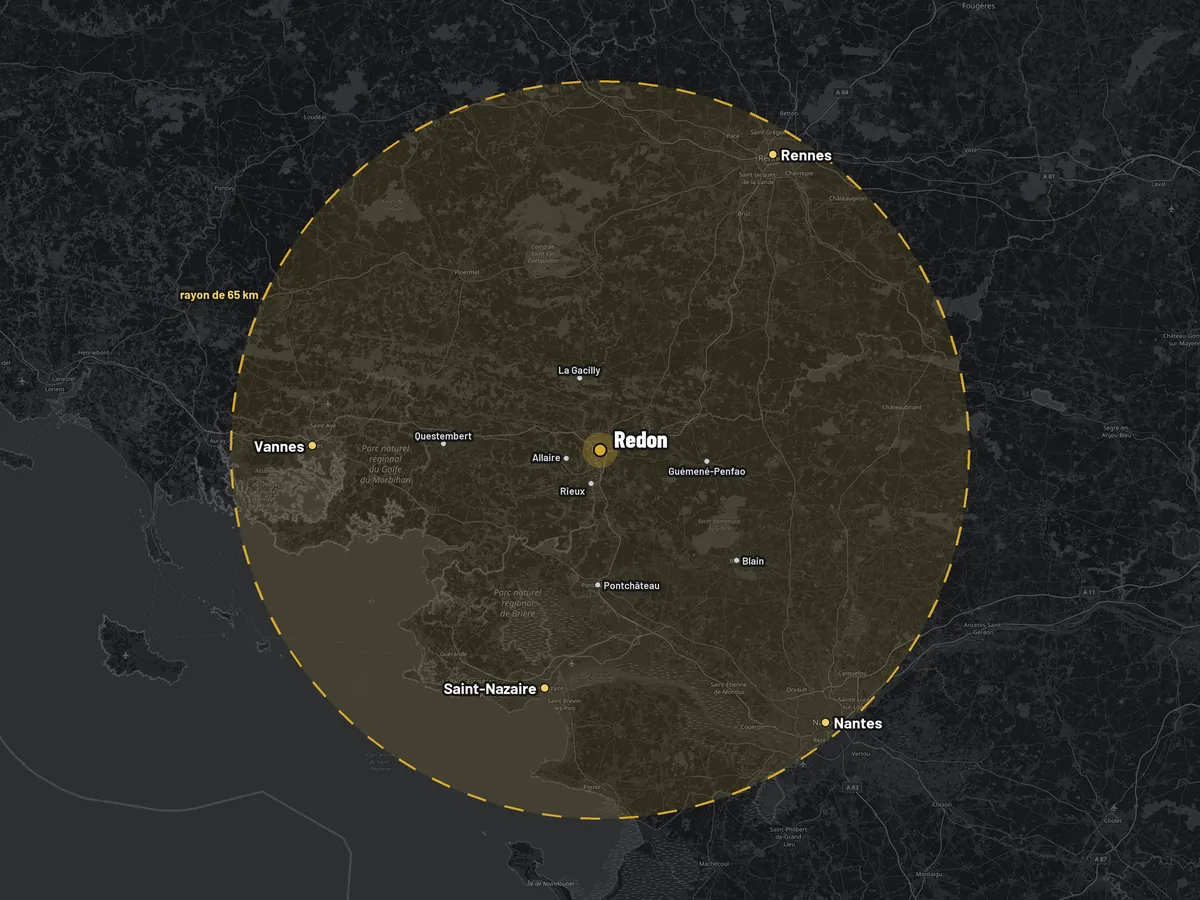The width and height of the screenshot is (1200, 900).
Task: Click the faint "Betton" map label
Action: tap(789, 114)
